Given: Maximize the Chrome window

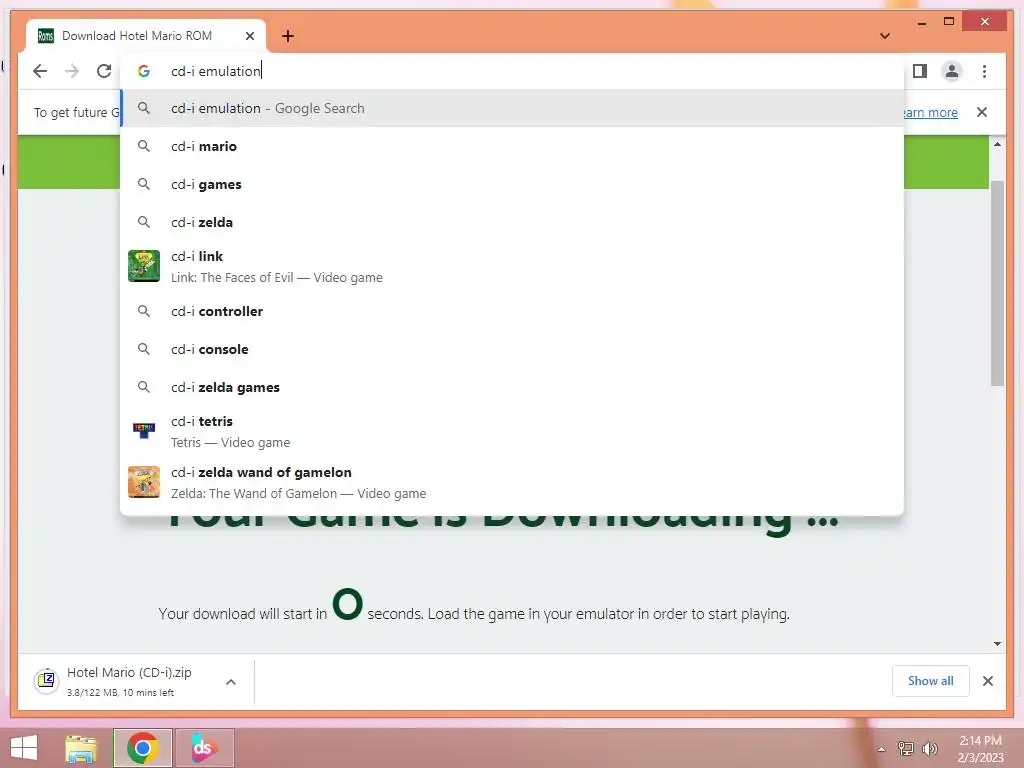Looking at the screenshot, I should pyautogui.click(x=949, y=22).
